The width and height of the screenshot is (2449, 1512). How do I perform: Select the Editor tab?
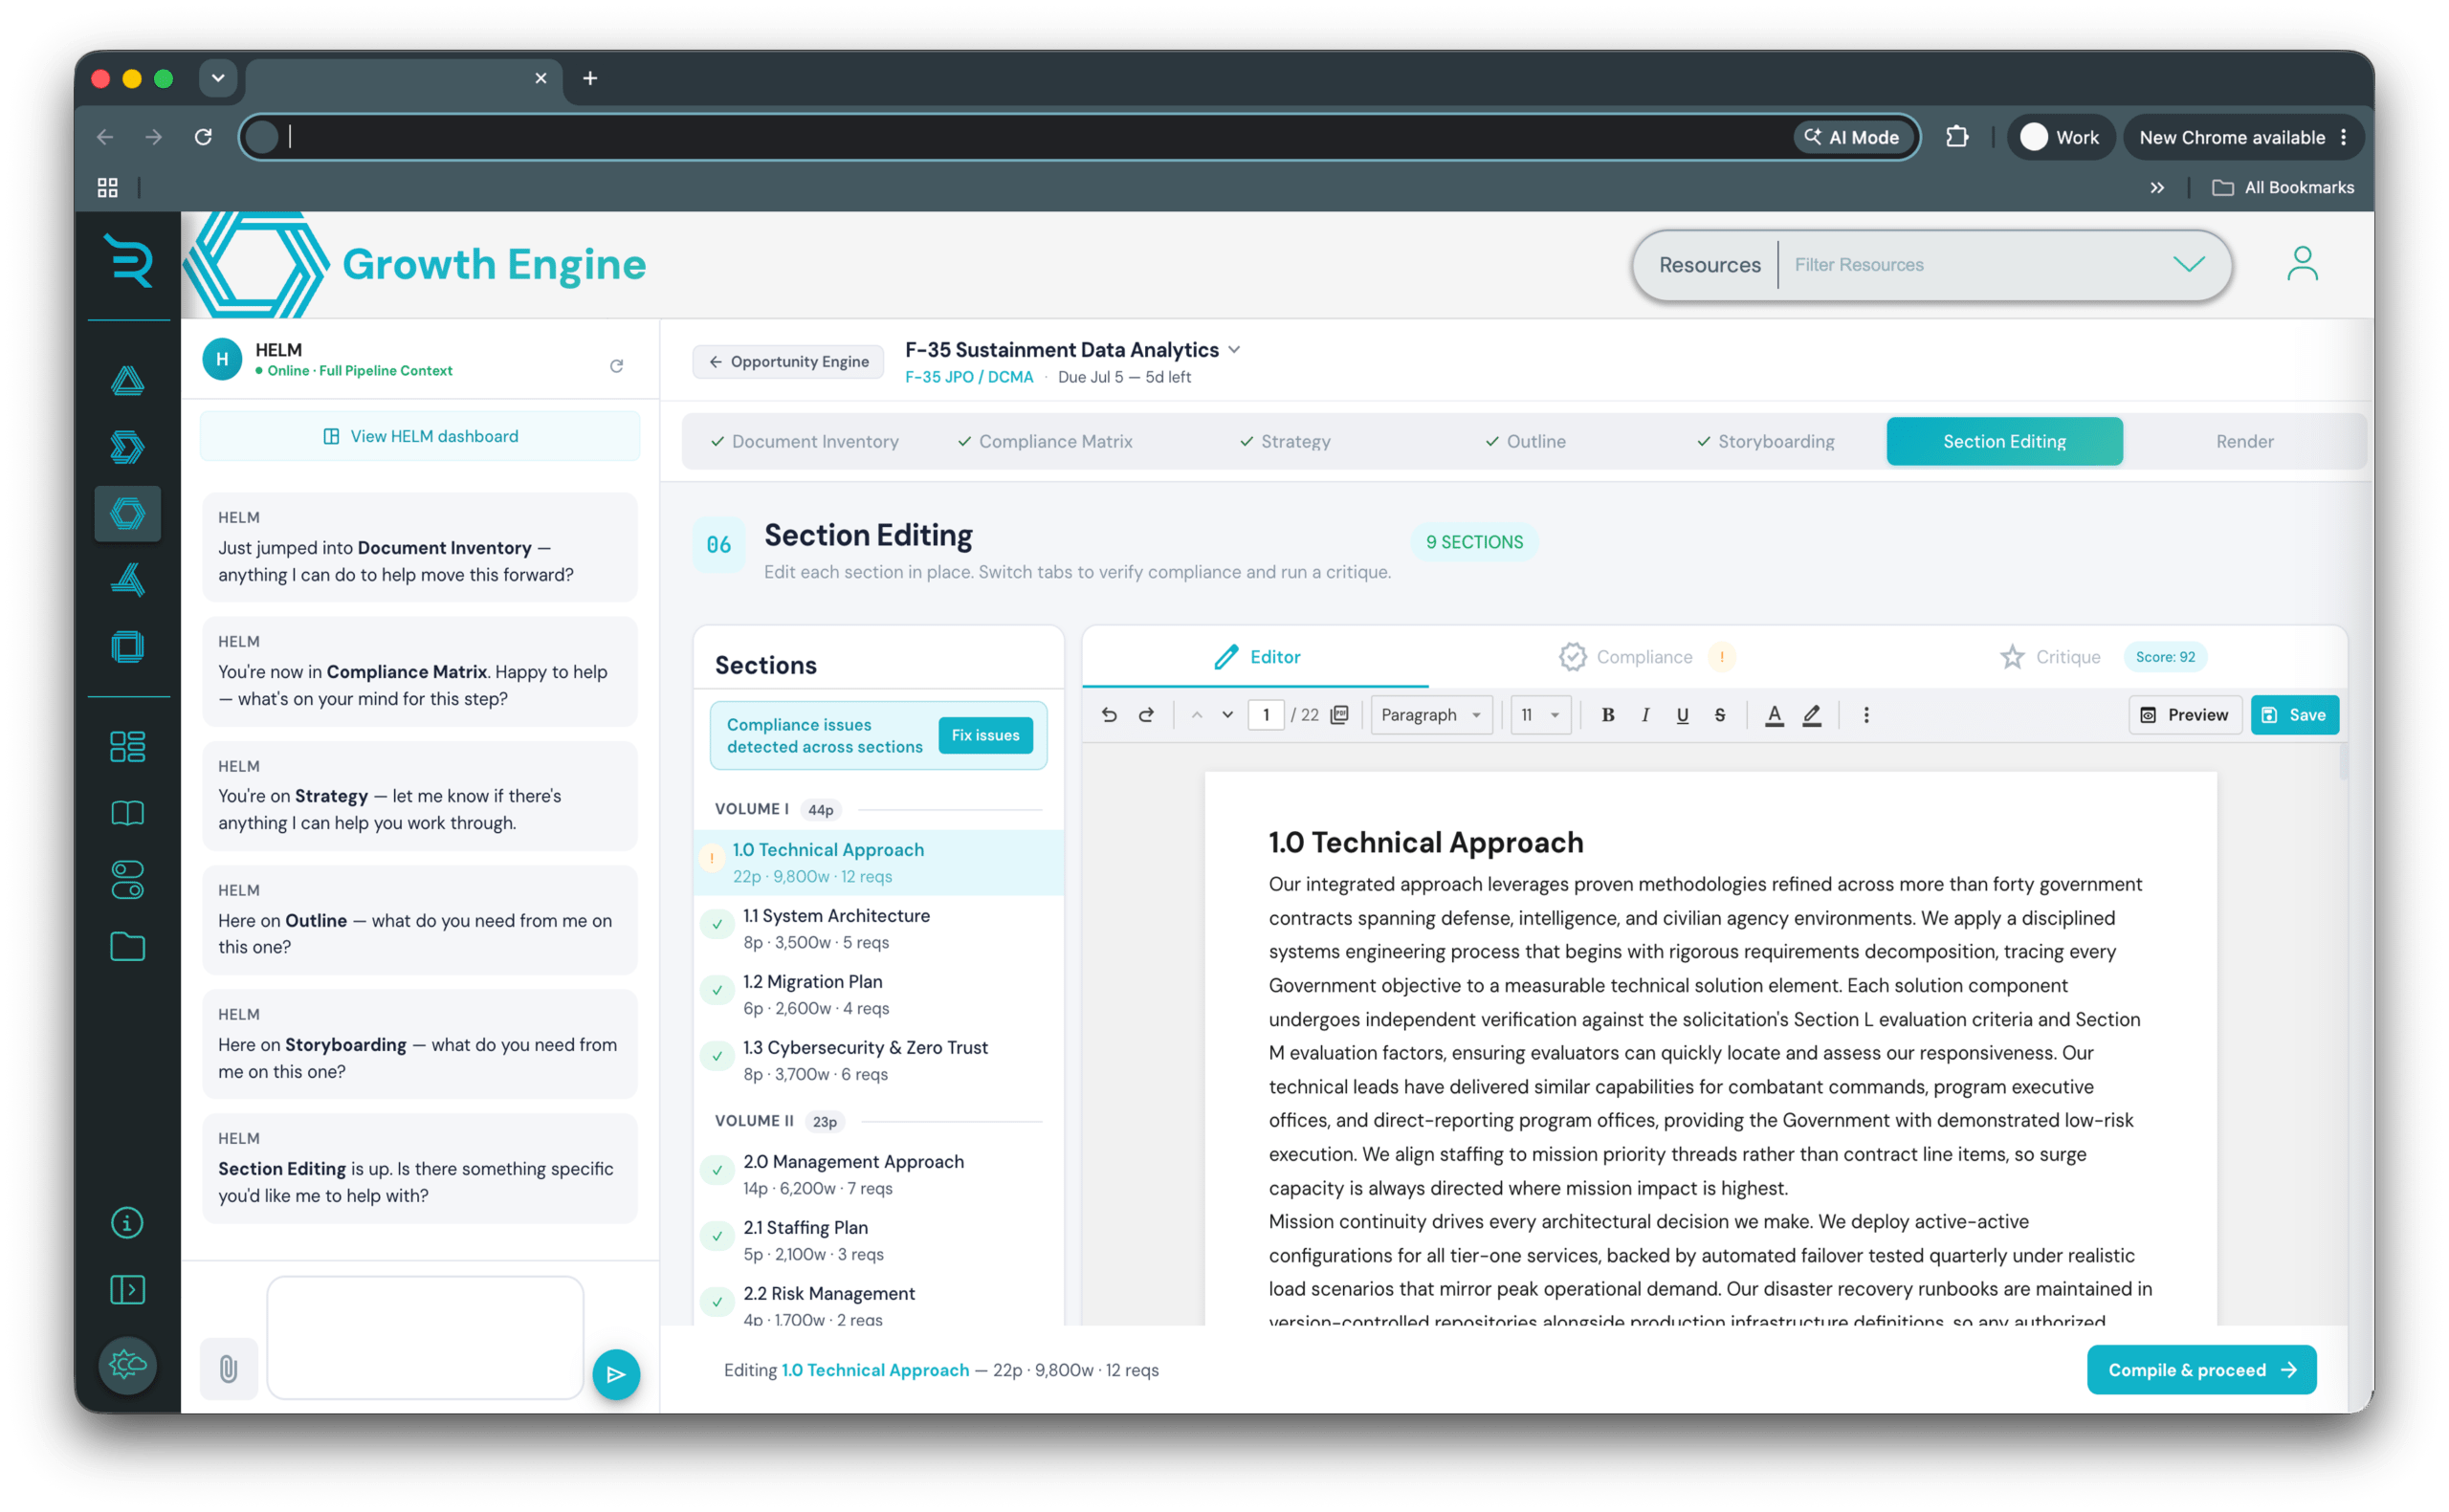(1256, 656)
